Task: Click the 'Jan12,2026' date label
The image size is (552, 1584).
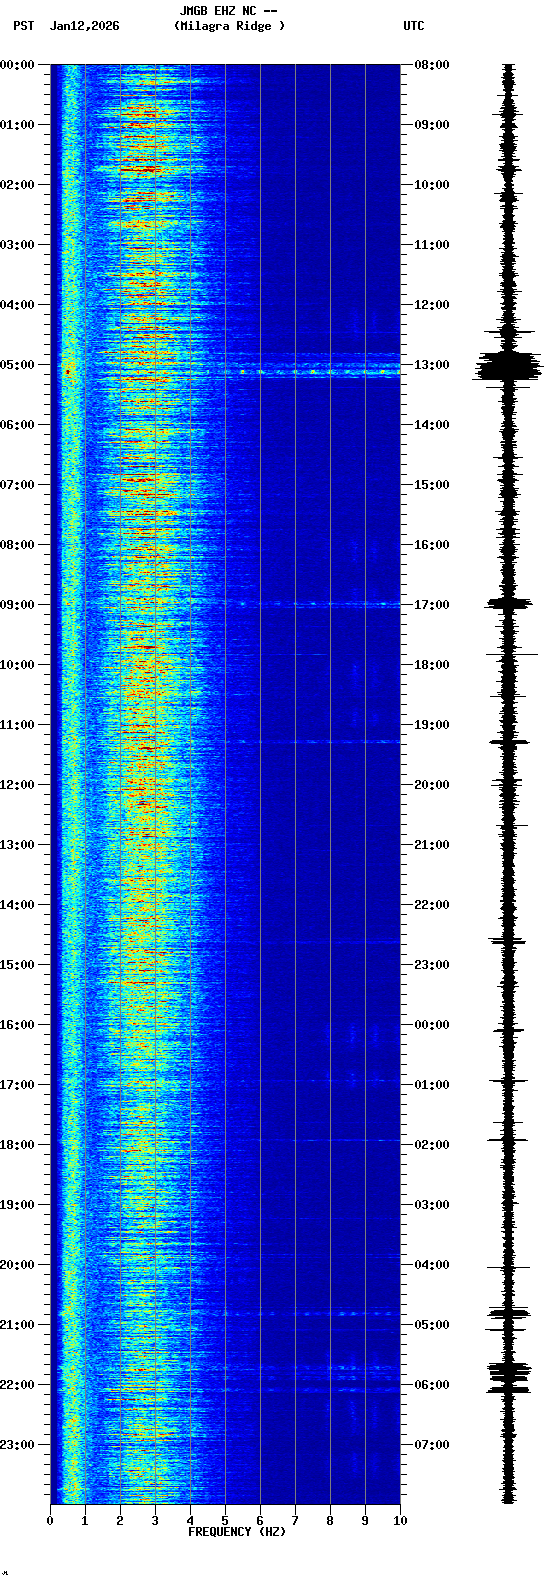Action: (x=84, y=26)
